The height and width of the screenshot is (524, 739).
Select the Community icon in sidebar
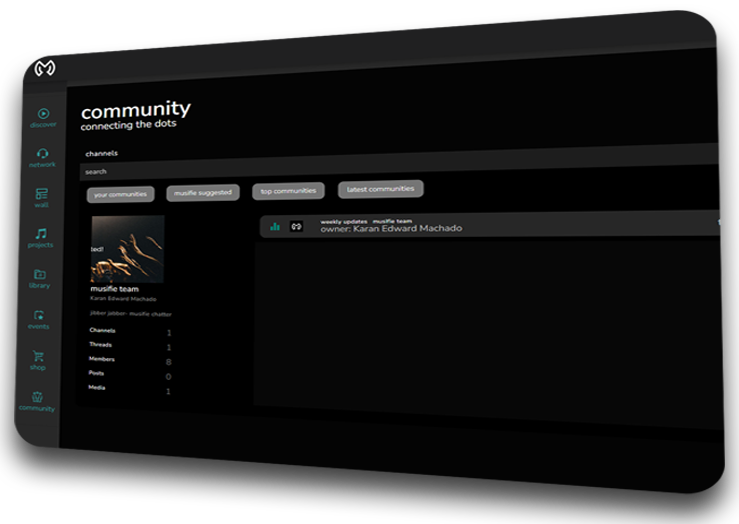click(38, 398)
